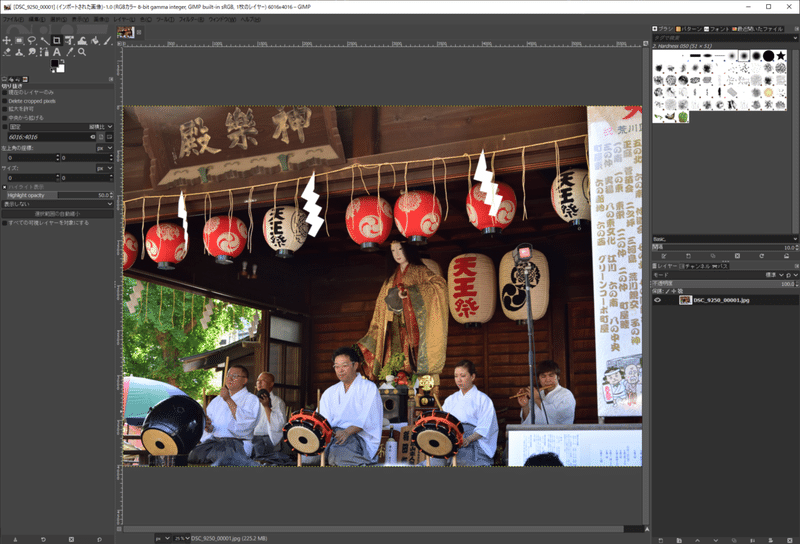Open the File menu

pyautogui.click(x=13, y=19)
